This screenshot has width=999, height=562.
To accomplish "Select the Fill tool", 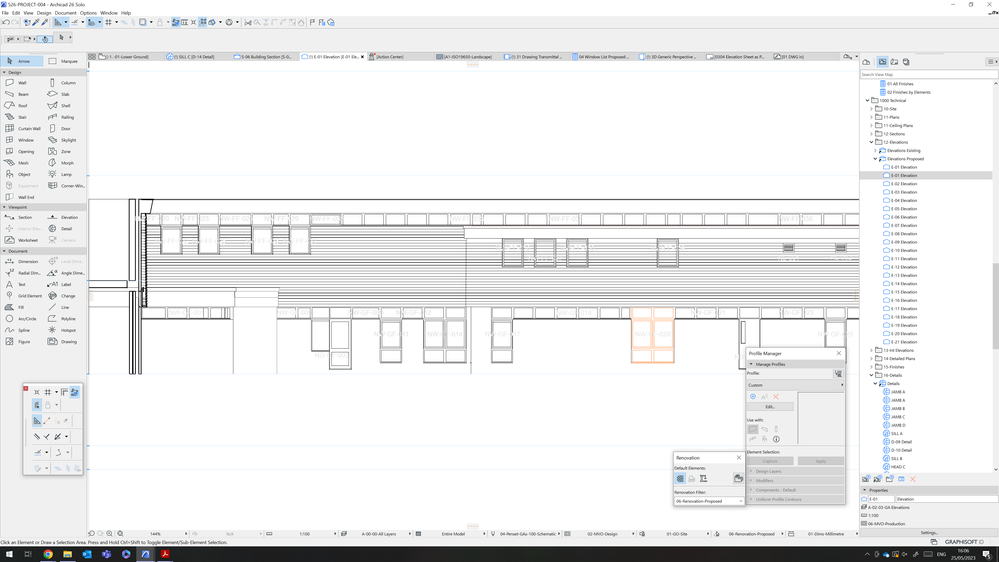I will 21,308.
